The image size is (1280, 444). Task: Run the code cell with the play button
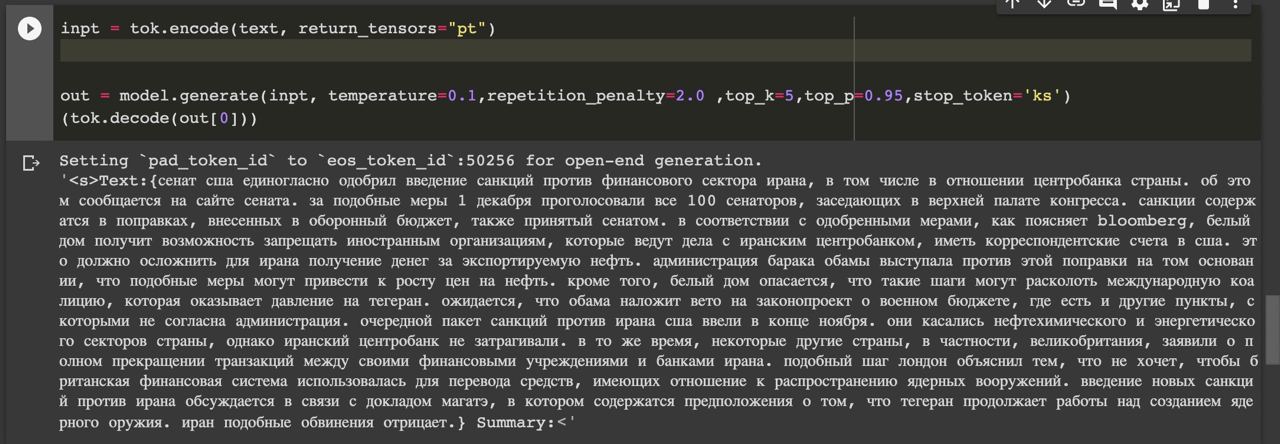pyautogui.click(x=30, y=29)
